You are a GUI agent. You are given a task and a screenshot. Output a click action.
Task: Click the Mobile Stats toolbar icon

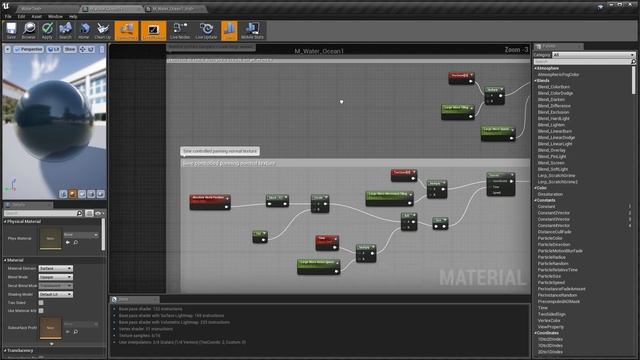[252, 31]
